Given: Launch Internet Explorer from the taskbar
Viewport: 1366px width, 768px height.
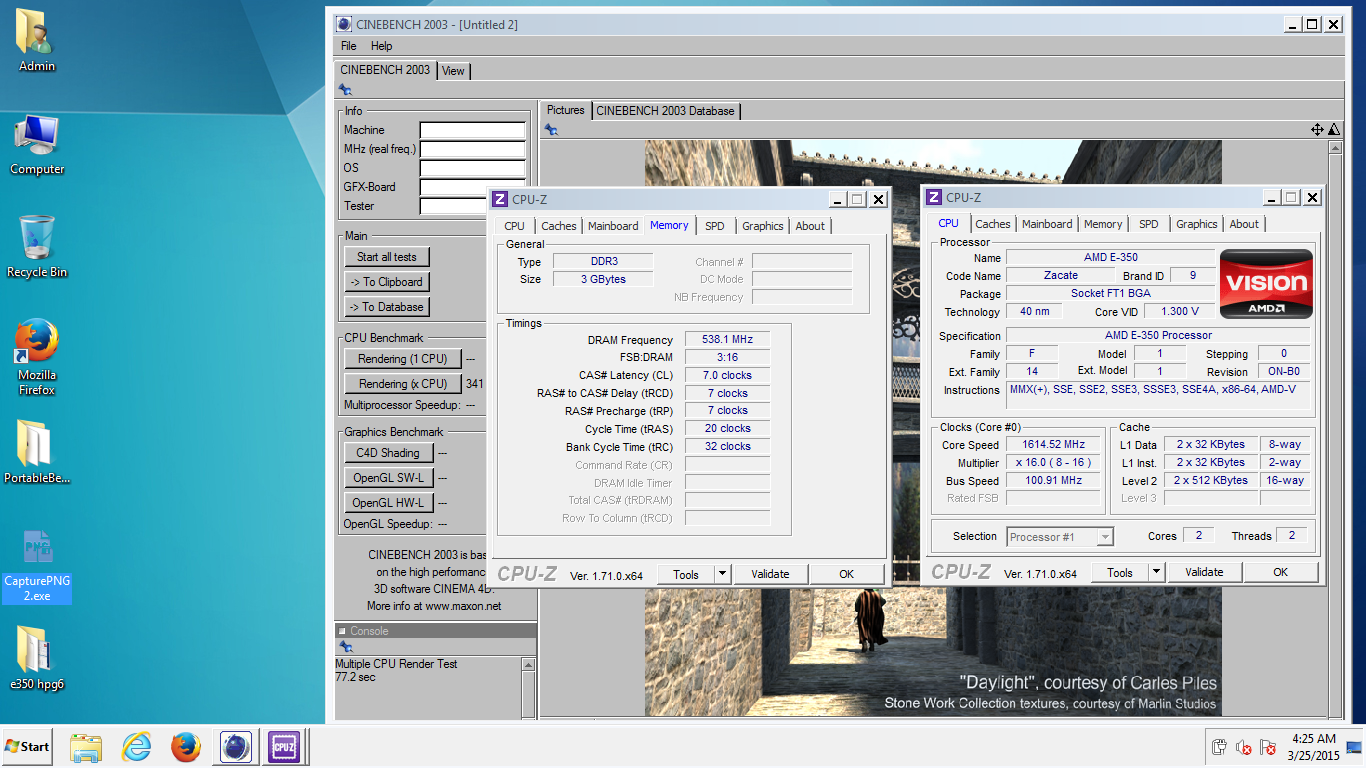Looking at the screenshot, I should 136,747.
